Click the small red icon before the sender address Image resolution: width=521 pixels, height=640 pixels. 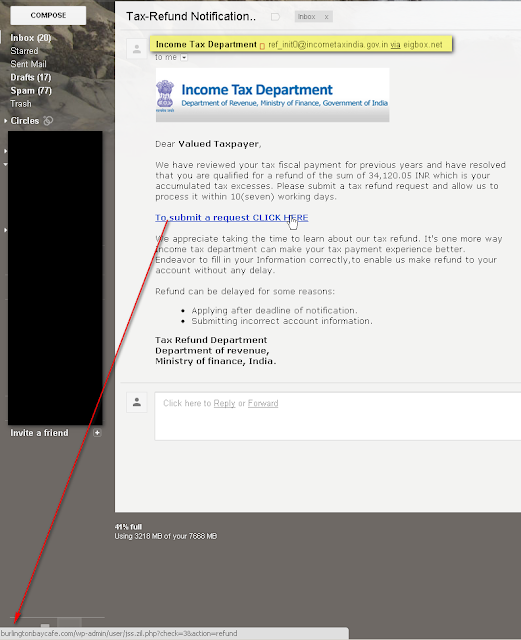pos(262,45)
